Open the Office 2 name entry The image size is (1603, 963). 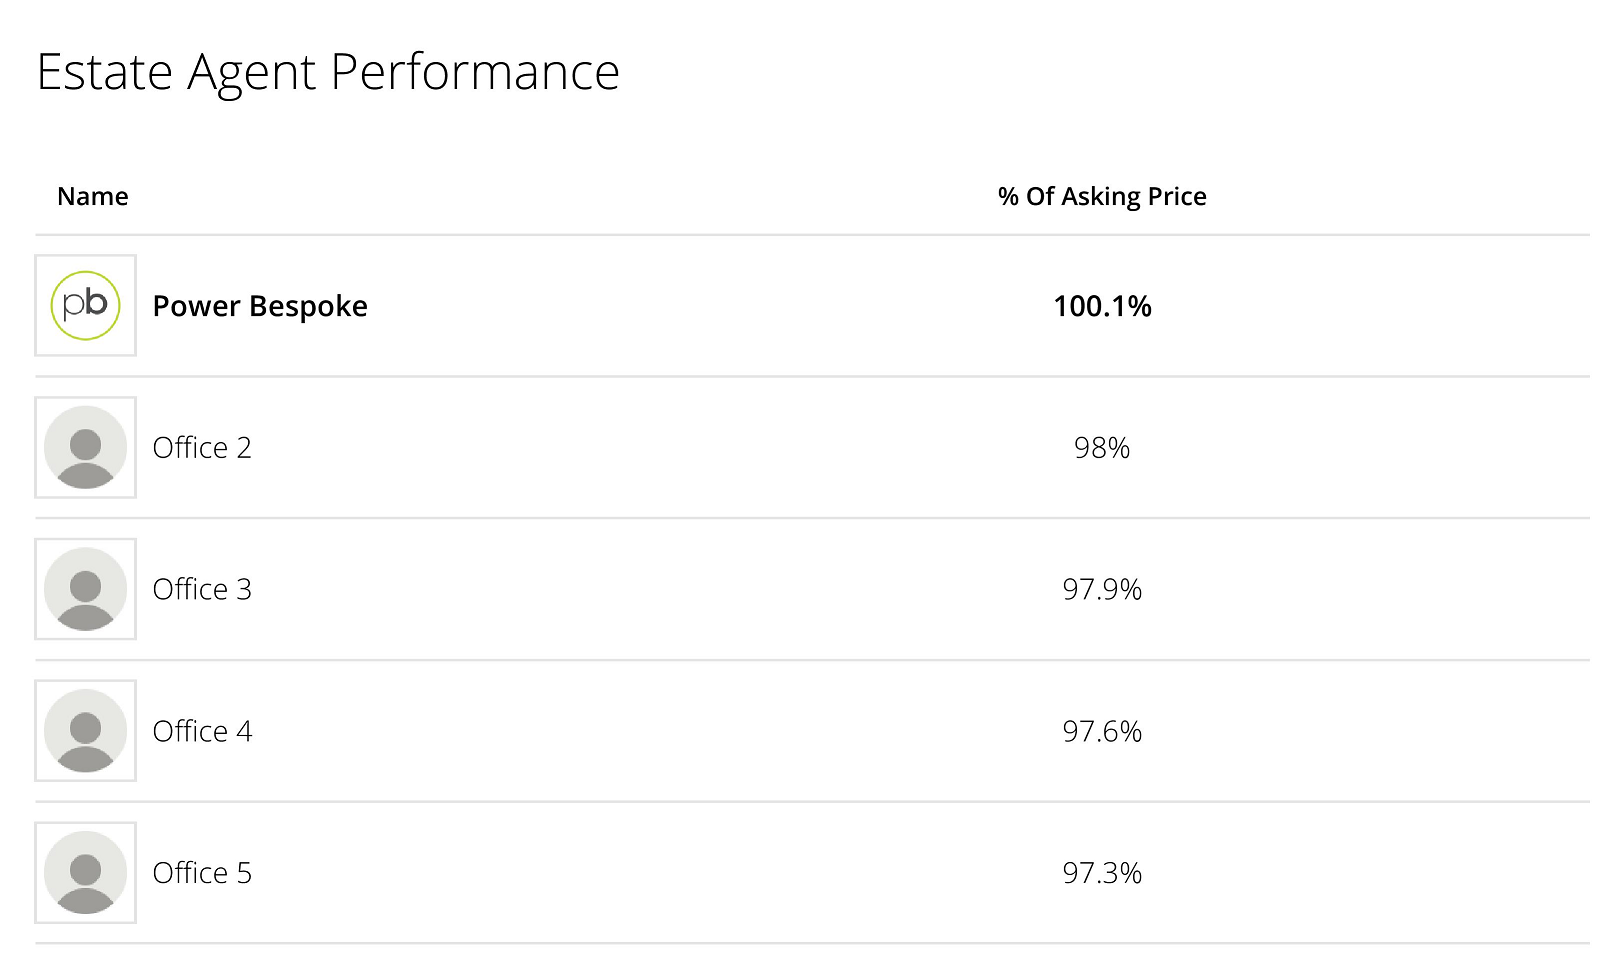[x=202, y=448]
